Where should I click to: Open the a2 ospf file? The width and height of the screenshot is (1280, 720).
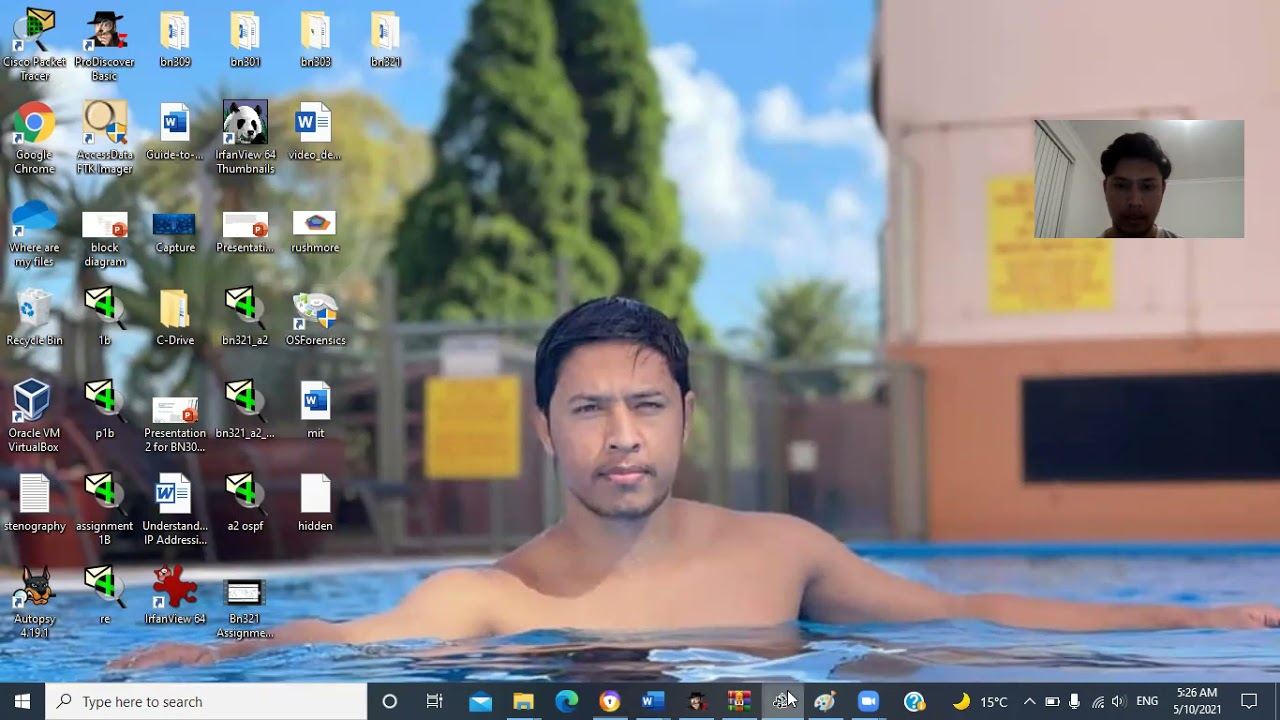point(245,503)
